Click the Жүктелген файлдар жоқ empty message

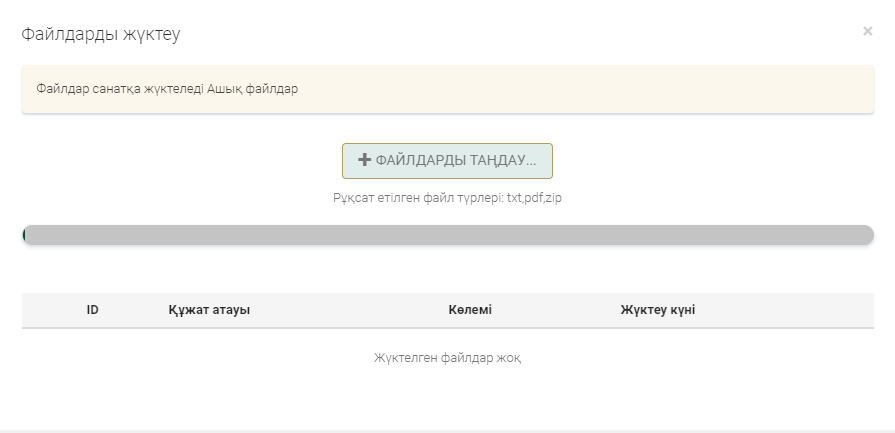coord(447,358)
